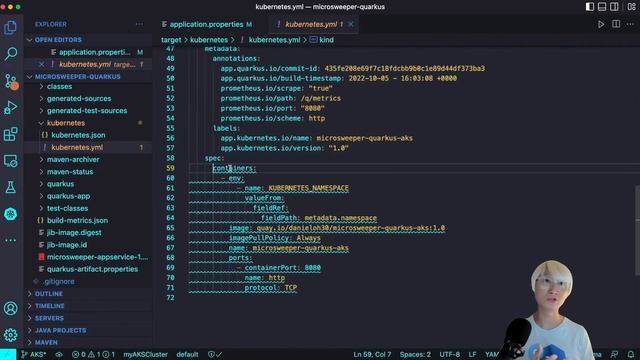Open the Kubernetes view

[x=11, y=214]
